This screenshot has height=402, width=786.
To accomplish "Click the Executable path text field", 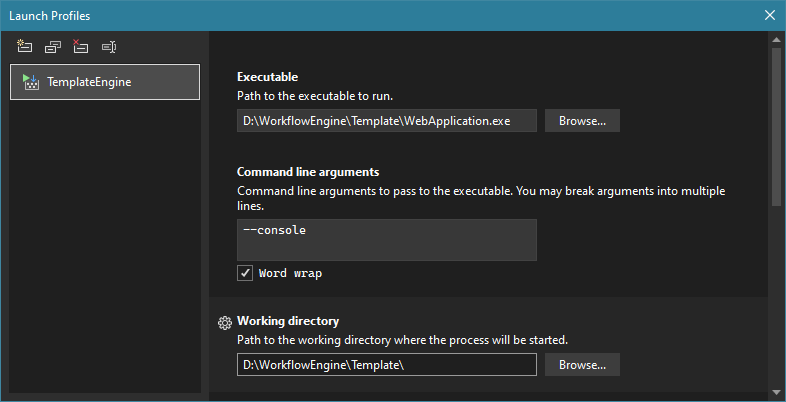I will click(387, 121).
